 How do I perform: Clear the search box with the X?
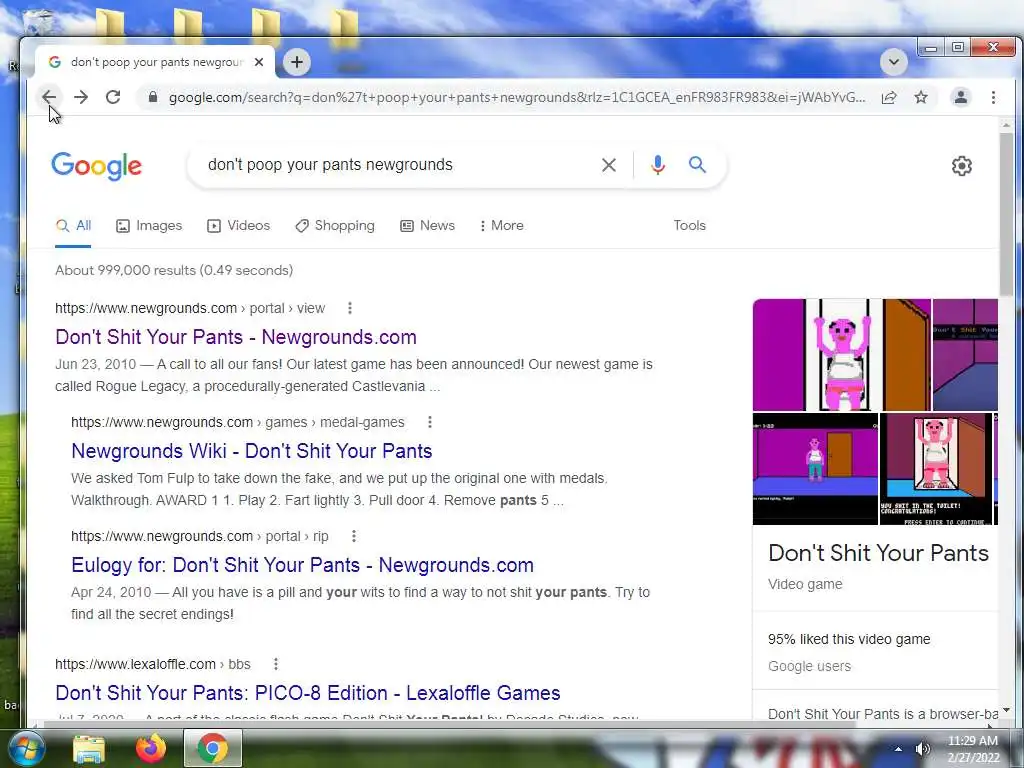[x=609, y=165]
